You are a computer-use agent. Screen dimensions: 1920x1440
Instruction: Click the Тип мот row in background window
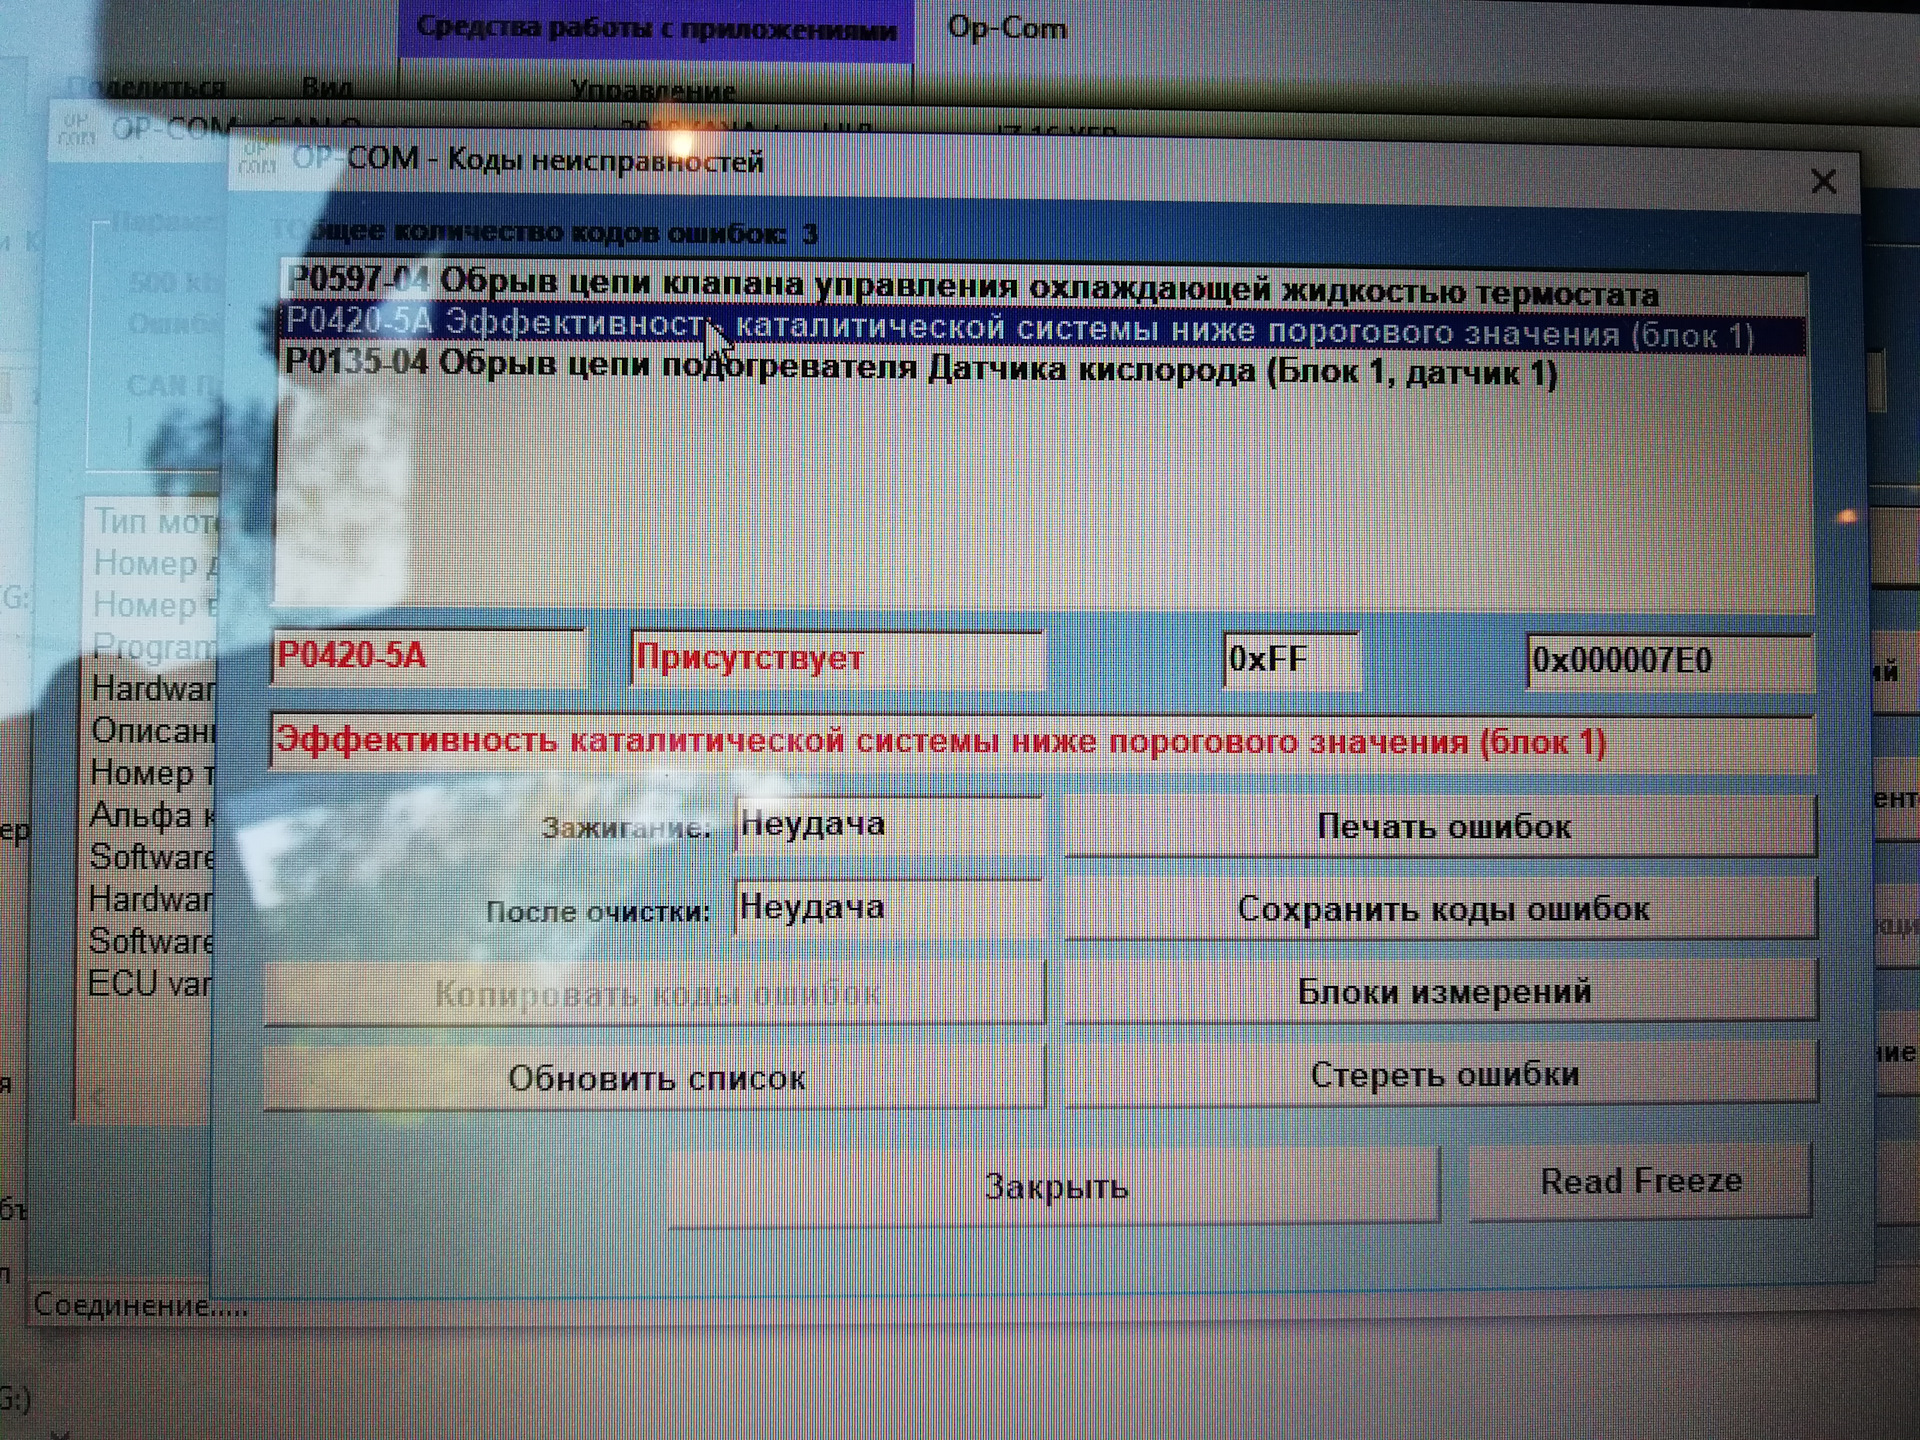click(156, 521)
